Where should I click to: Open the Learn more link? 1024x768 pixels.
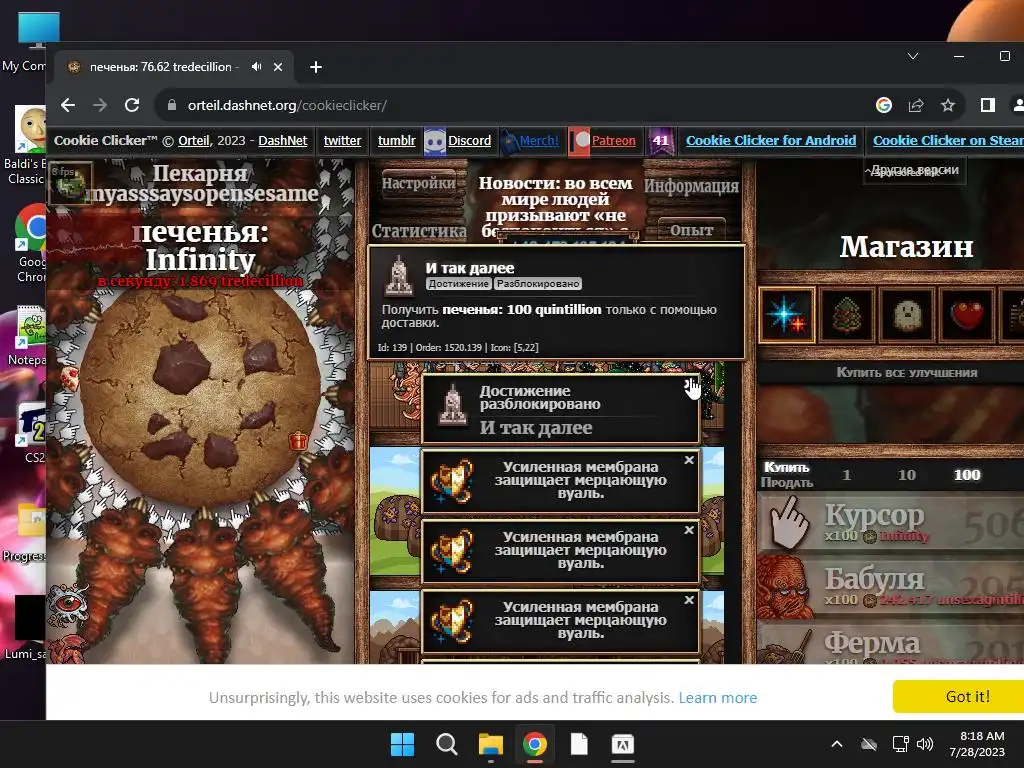point(718,697)
